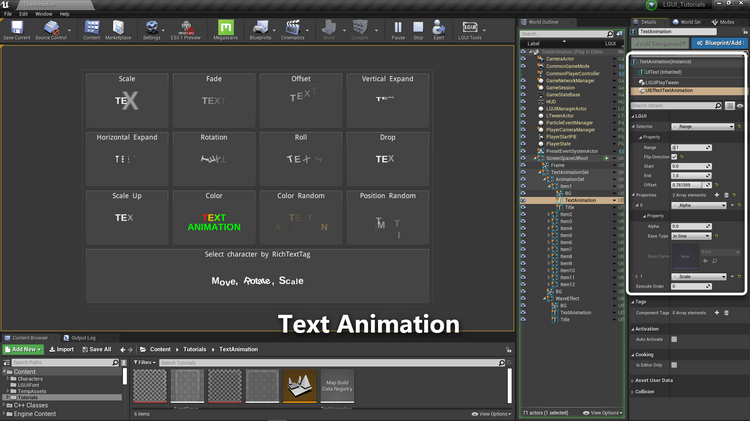This screenshot has width=750, height=421.
Task: Click the Import button
Action: pyautogui.click(x=62, y=350)
